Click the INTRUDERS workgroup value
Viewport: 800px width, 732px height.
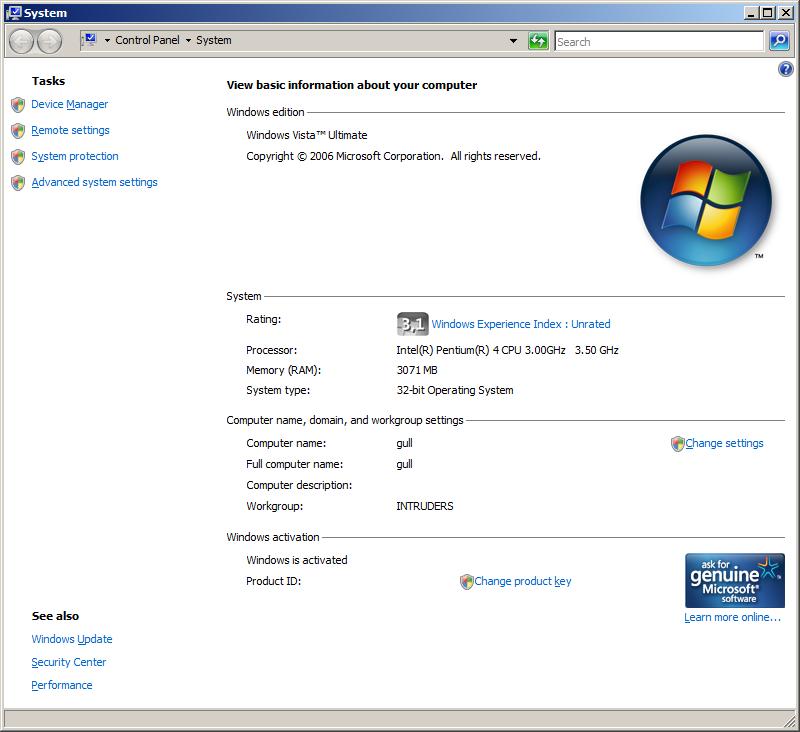[x=425, y=507]
